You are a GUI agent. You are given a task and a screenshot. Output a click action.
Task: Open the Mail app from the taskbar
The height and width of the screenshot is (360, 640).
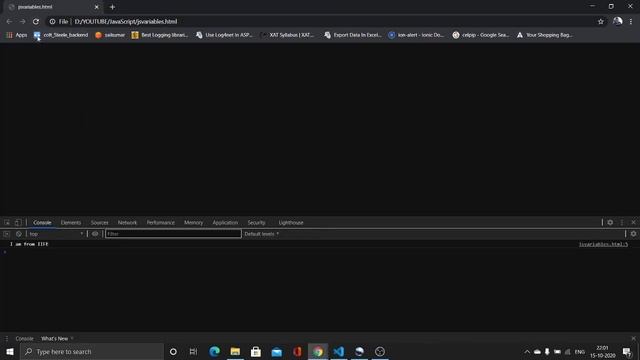(x=277, y=351)
